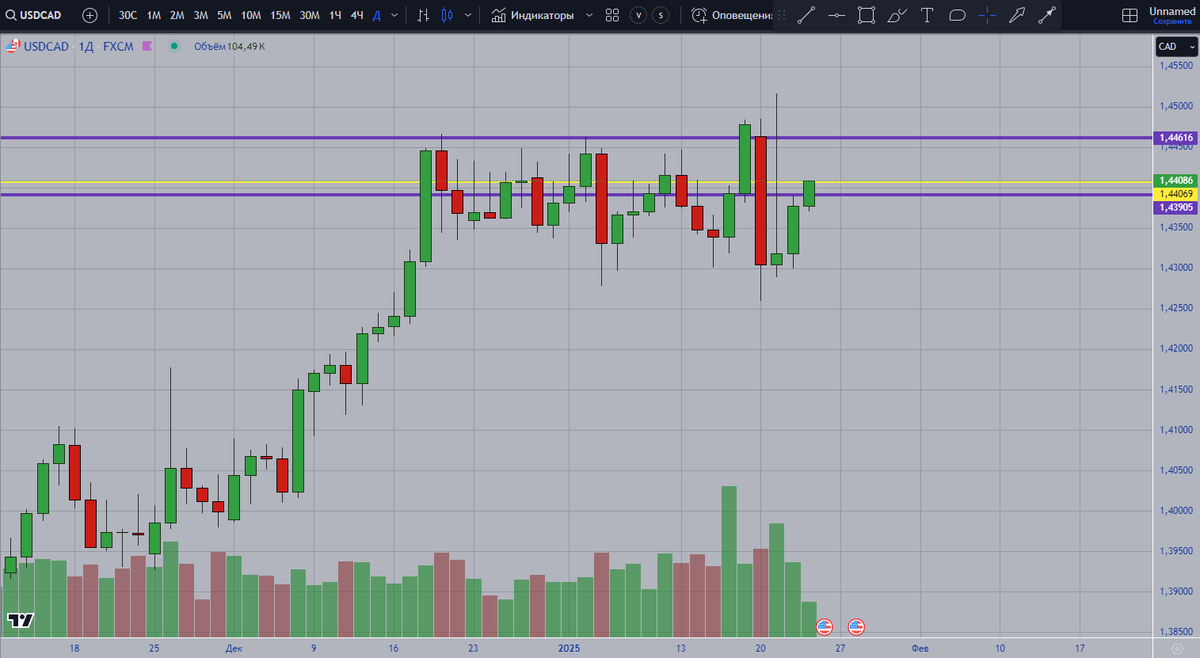Open the Unnamed layout name menu
The width and height of the screenshot is (1200, 658).
coord(1172,10)
